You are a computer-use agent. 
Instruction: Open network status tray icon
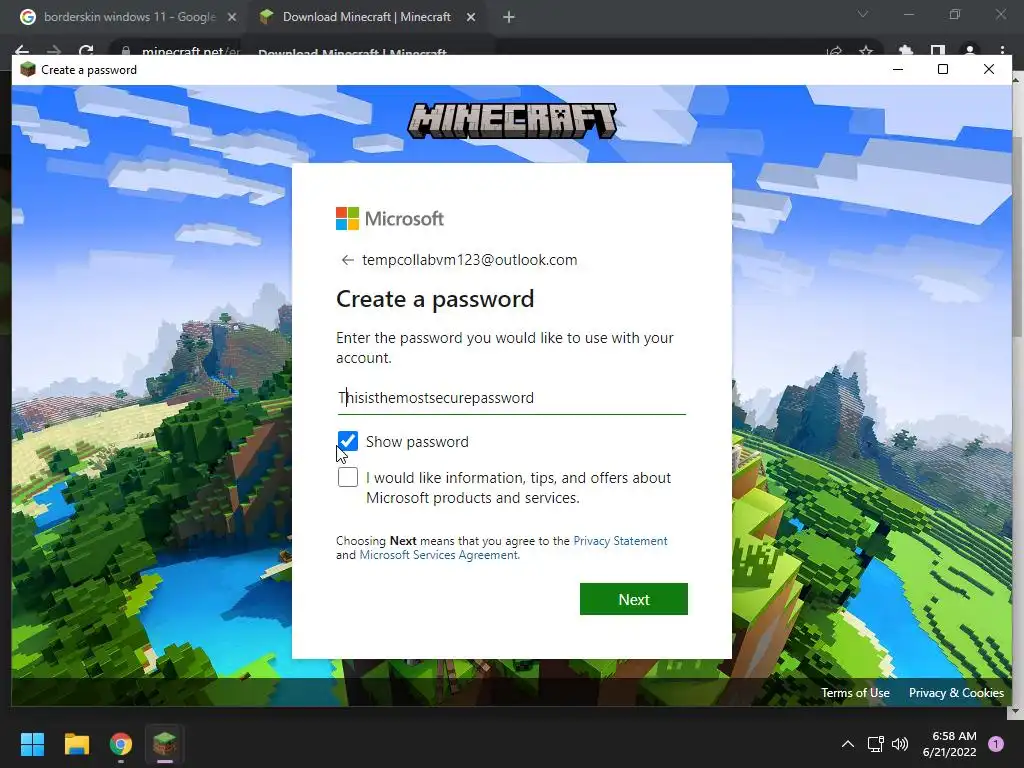tap(875, 744)
